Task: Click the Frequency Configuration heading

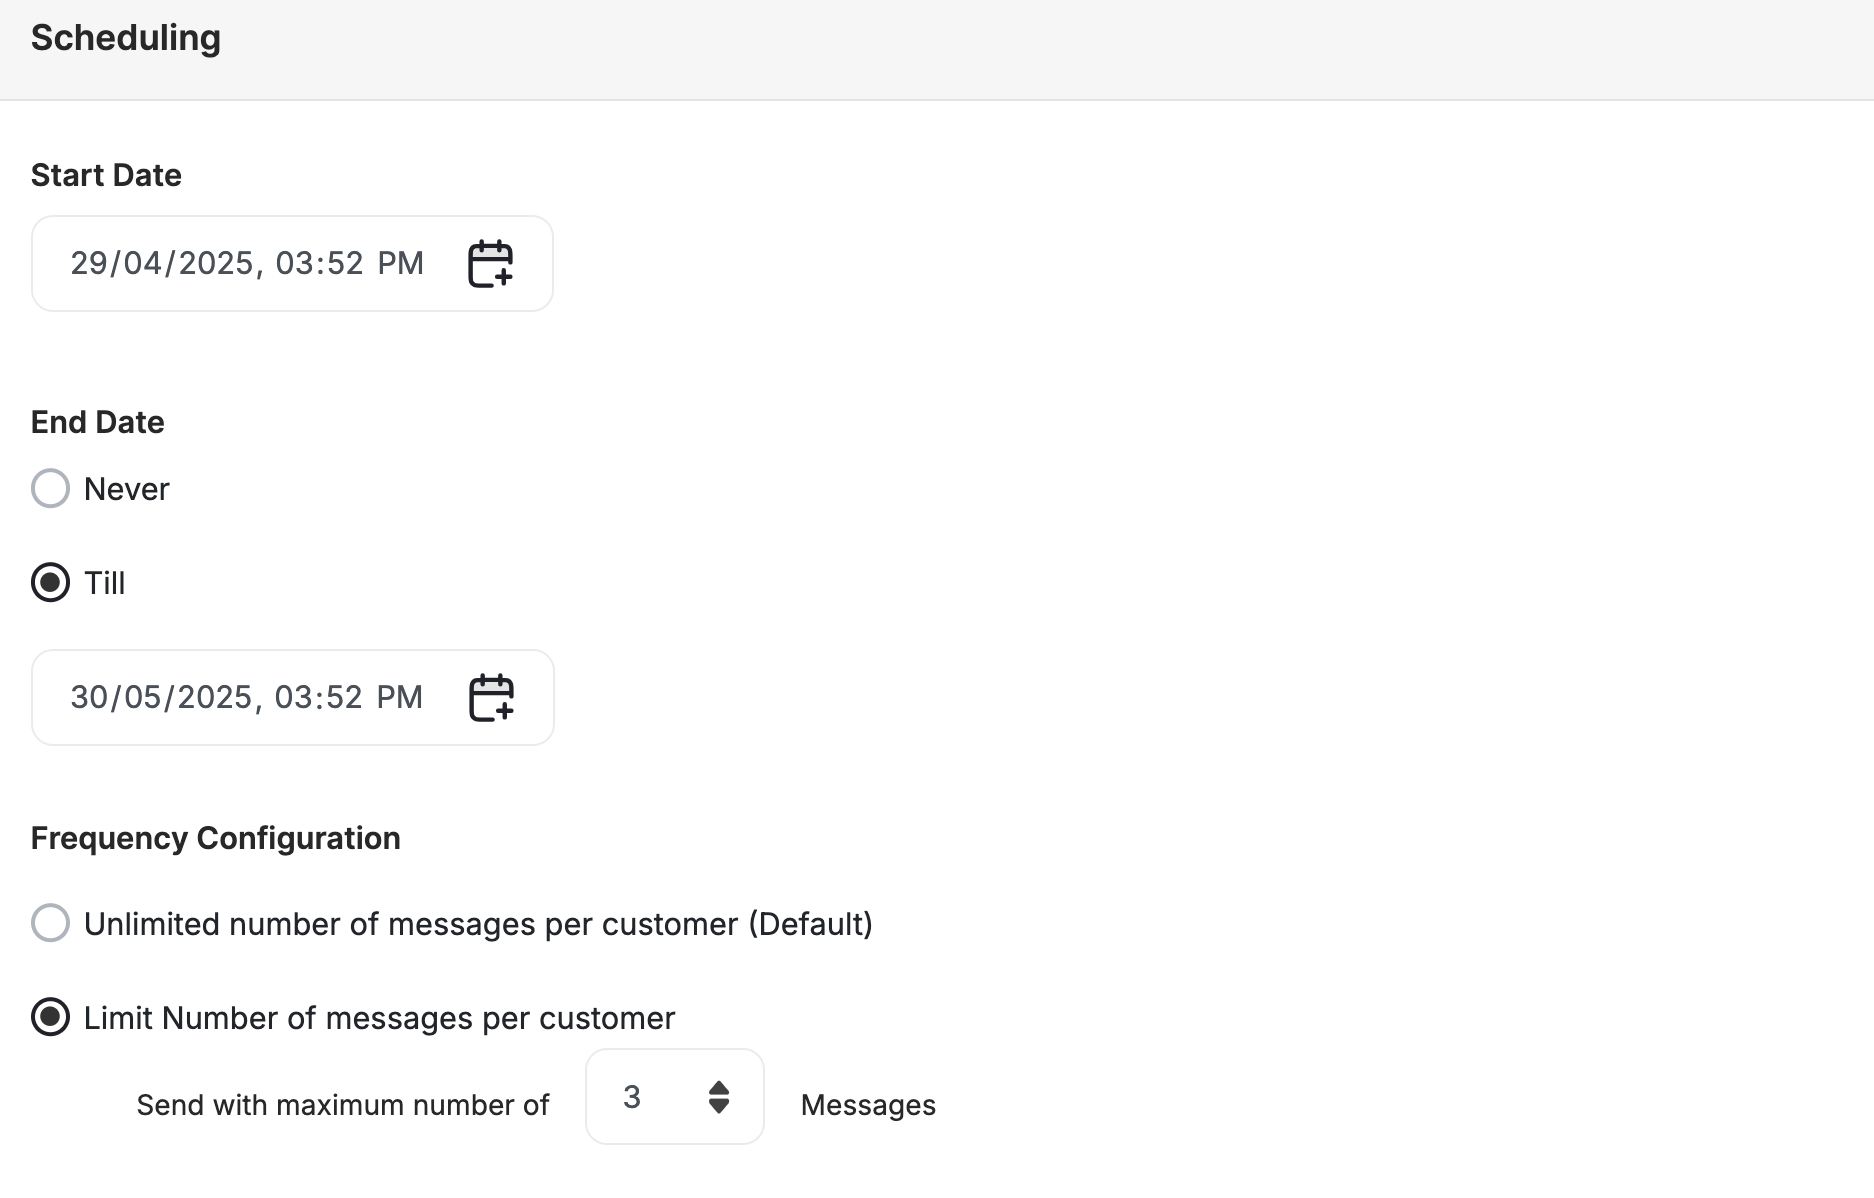Action: click(215, 838)
